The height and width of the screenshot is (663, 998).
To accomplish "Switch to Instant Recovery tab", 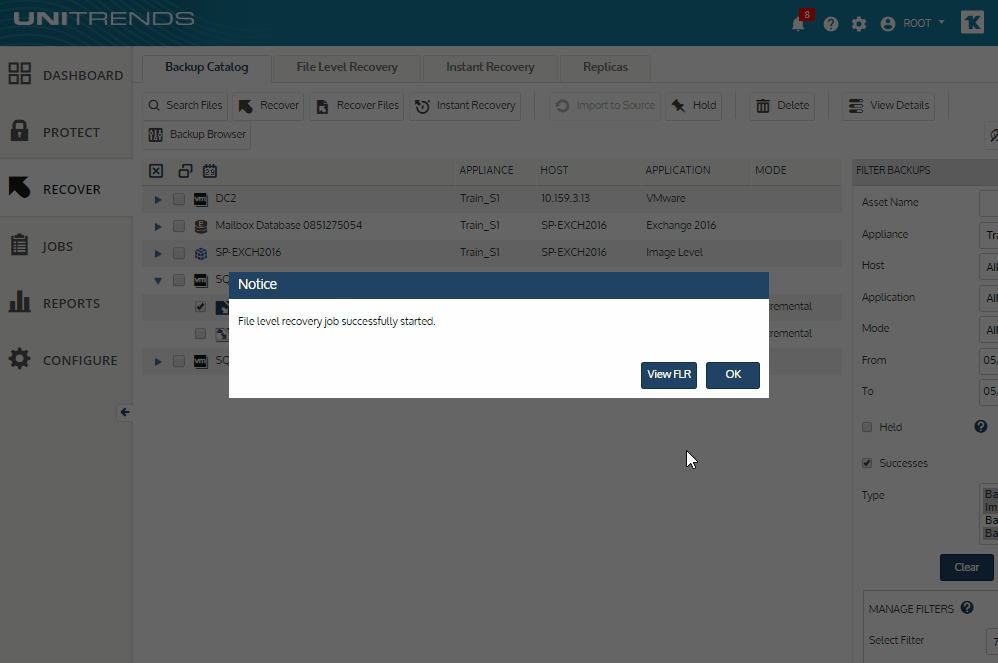I will (490, 67).
